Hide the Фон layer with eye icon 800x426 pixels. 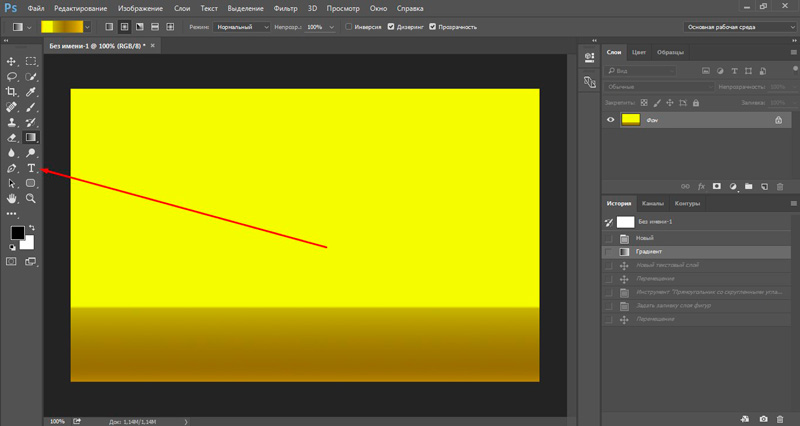[611, 120]
